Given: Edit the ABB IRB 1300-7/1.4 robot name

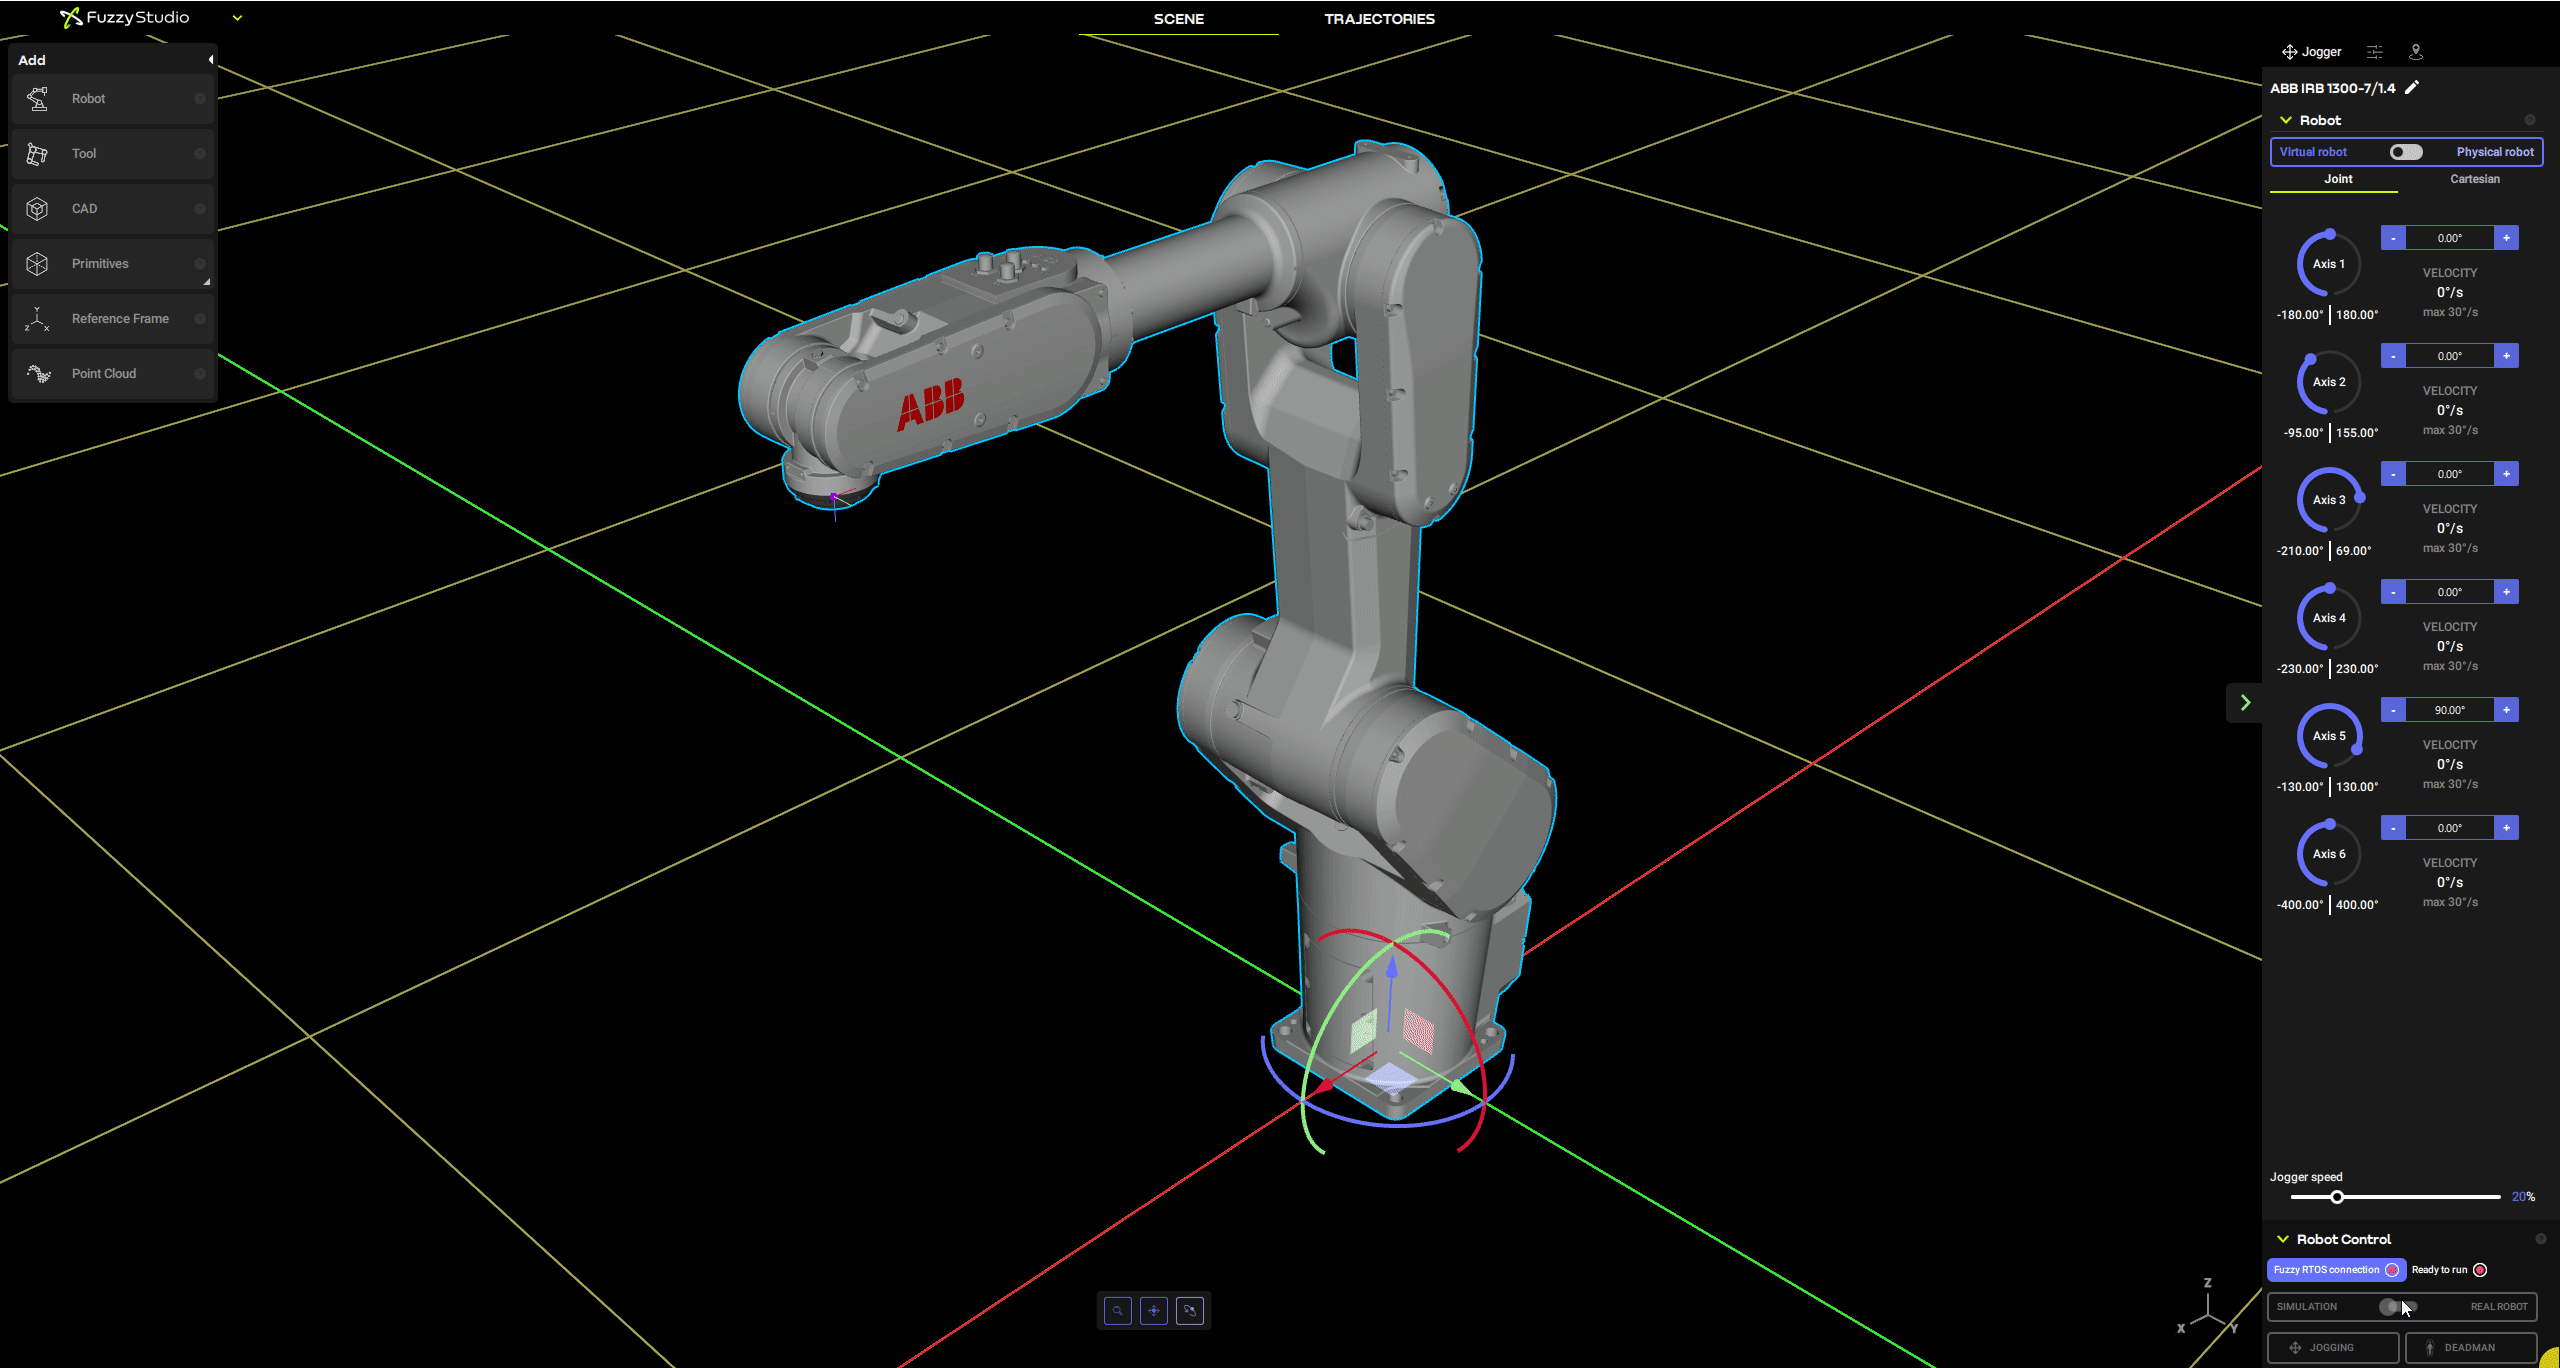Looking at the screenshot, I should (2412, 88).
